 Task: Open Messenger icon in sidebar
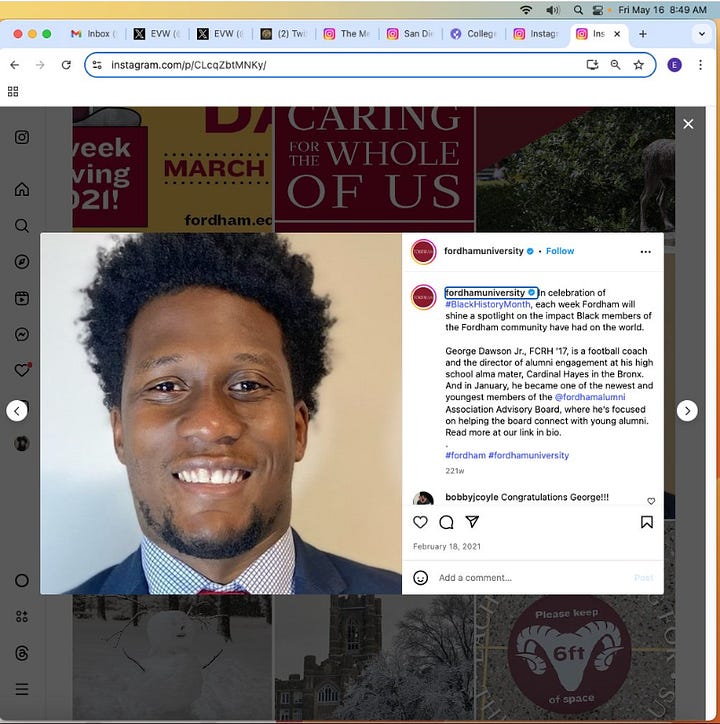pyautogui.click(x=22, y=334)
